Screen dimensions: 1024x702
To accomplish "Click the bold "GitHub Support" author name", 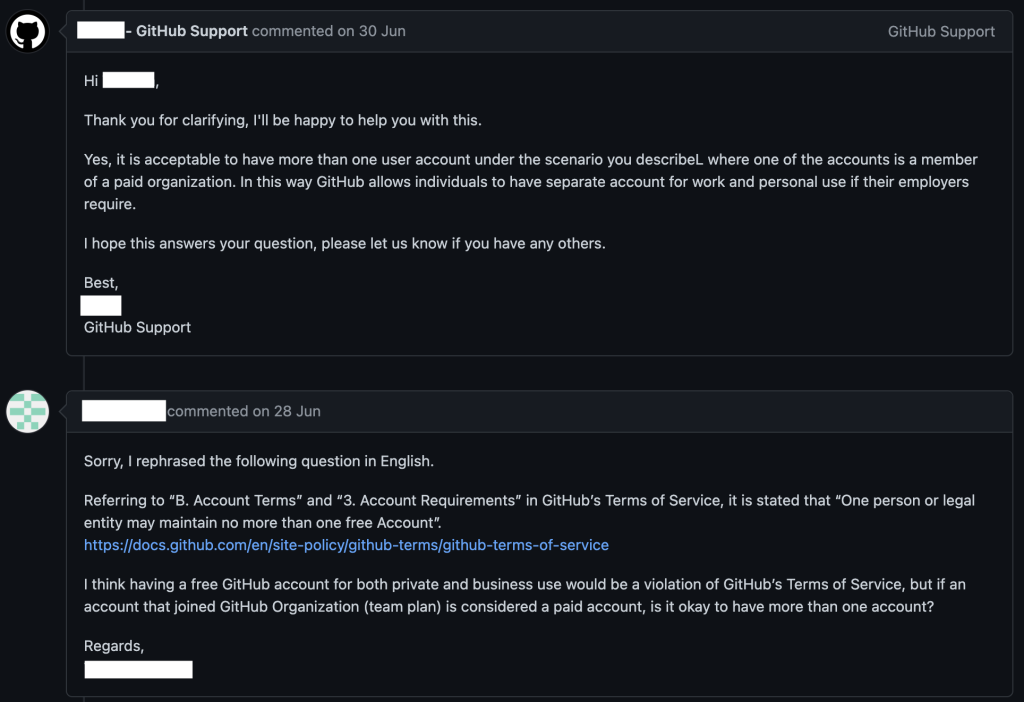I will (192, 31).
